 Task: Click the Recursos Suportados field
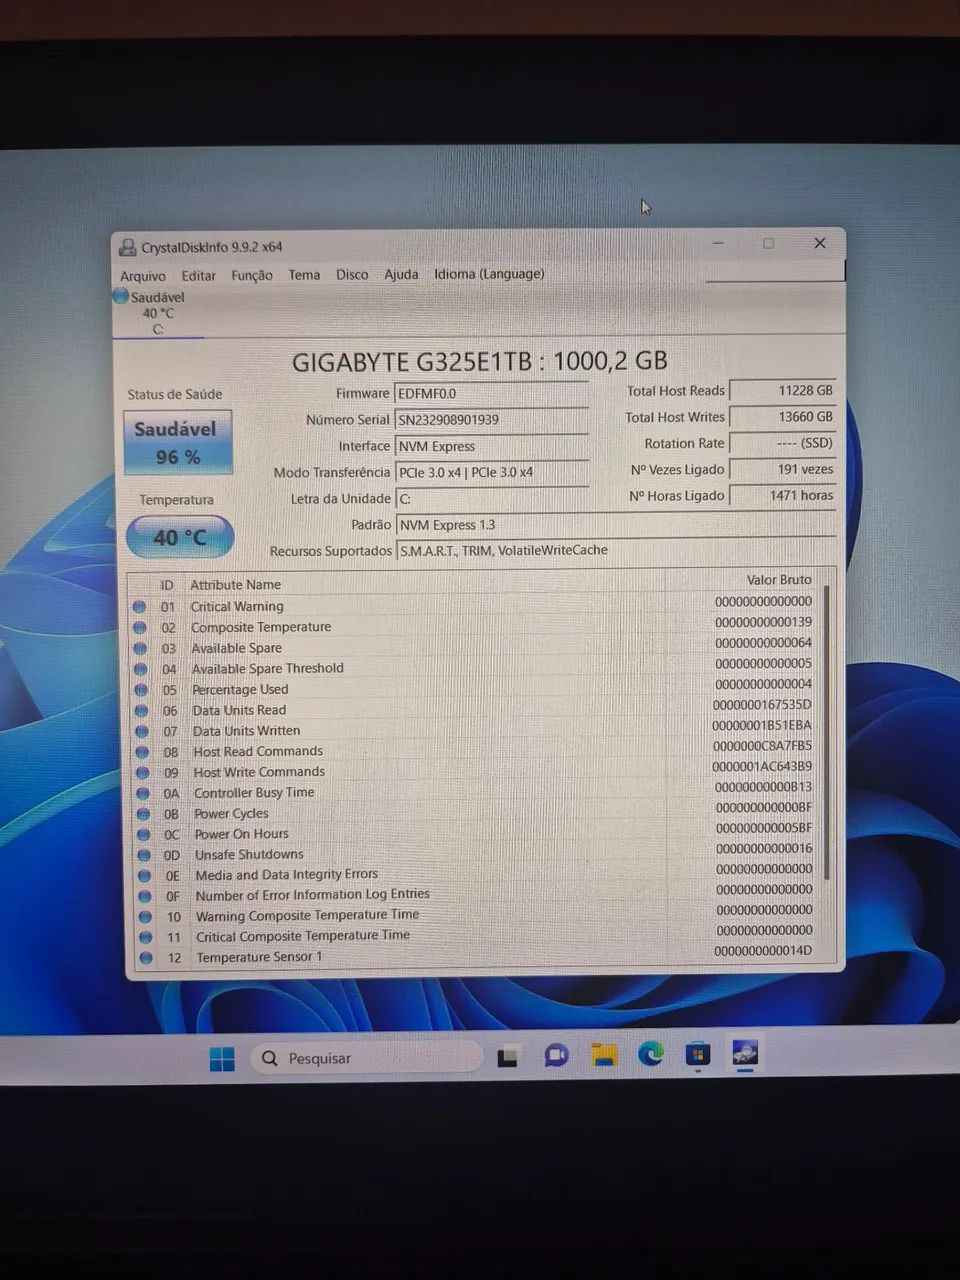click(x=615, y=550)
